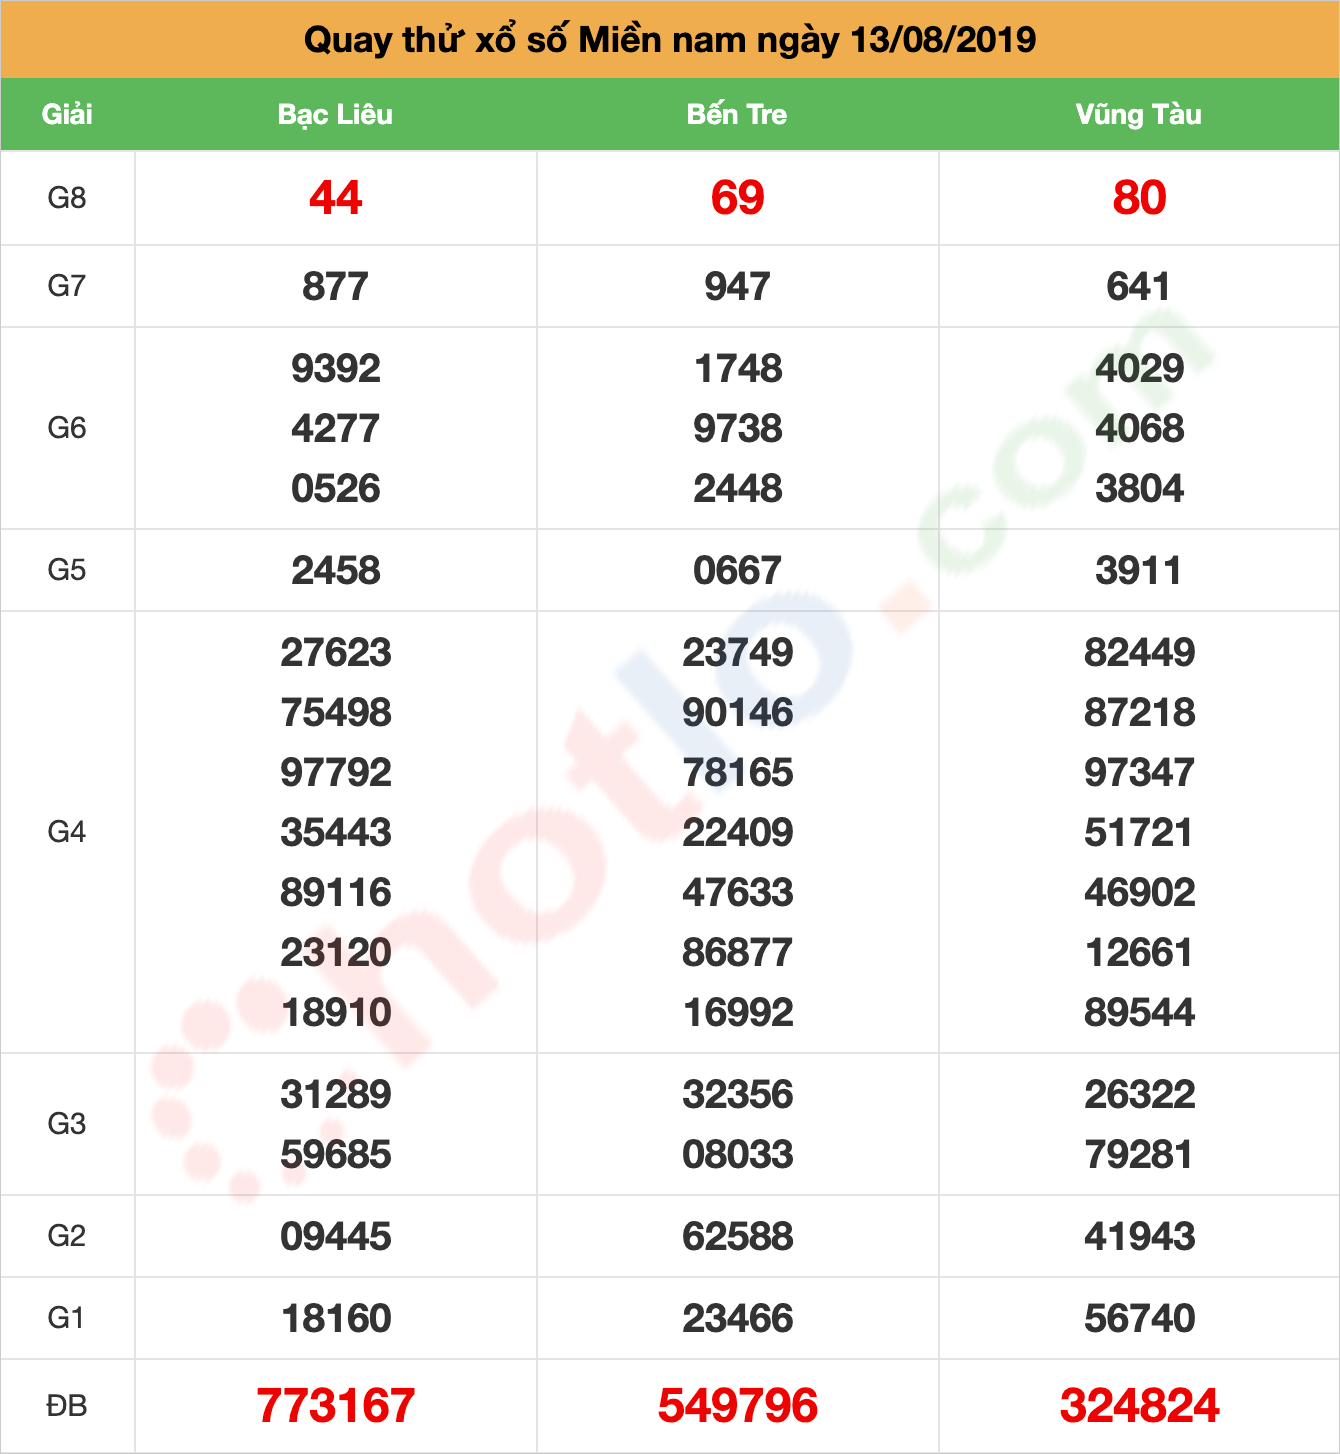The height and width of the screenshot is (1454, 1340).
Task: Select the G8 row label
Action: coord(67,198)
